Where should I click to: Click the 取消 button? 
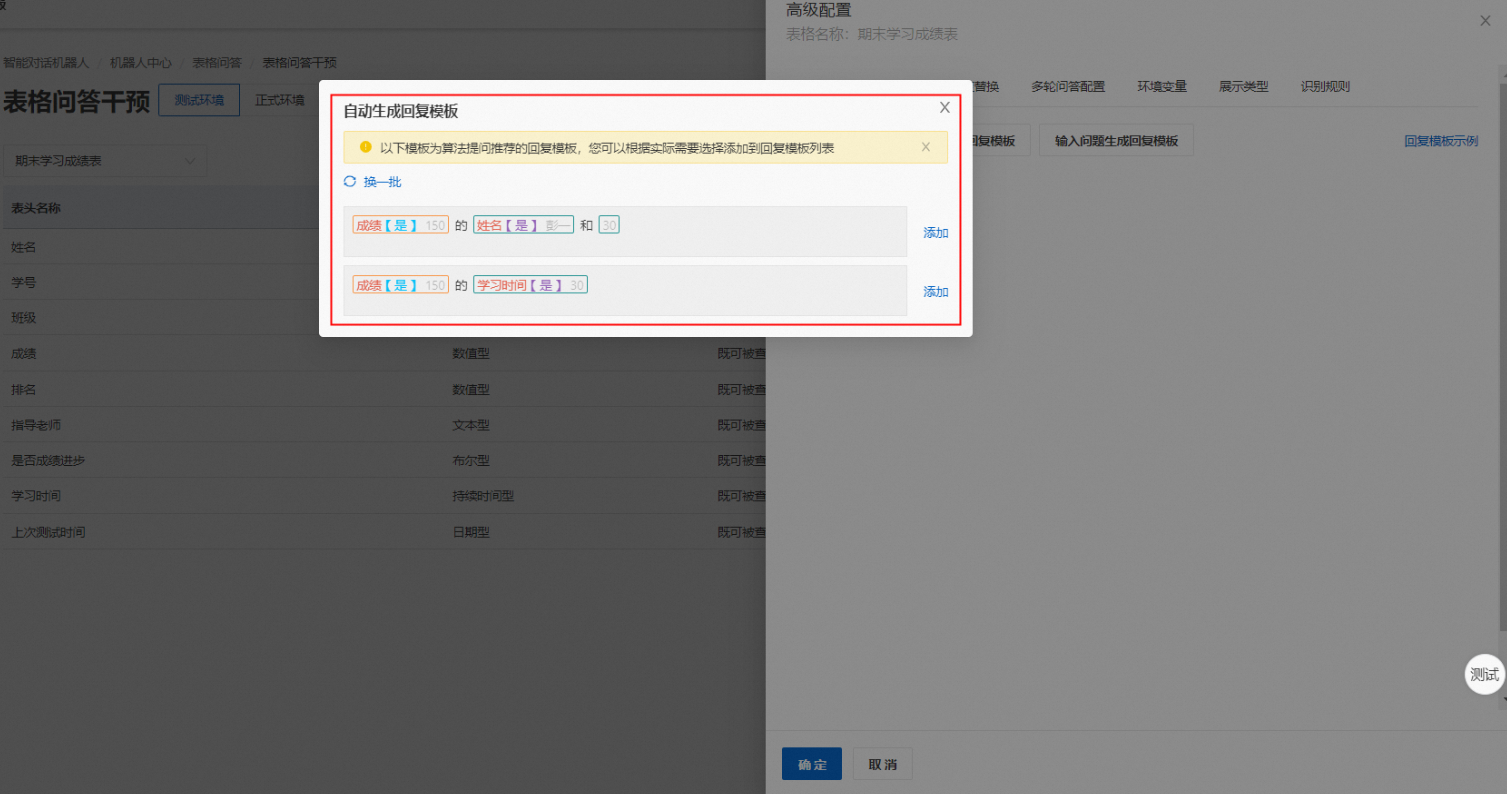point(882,764)
